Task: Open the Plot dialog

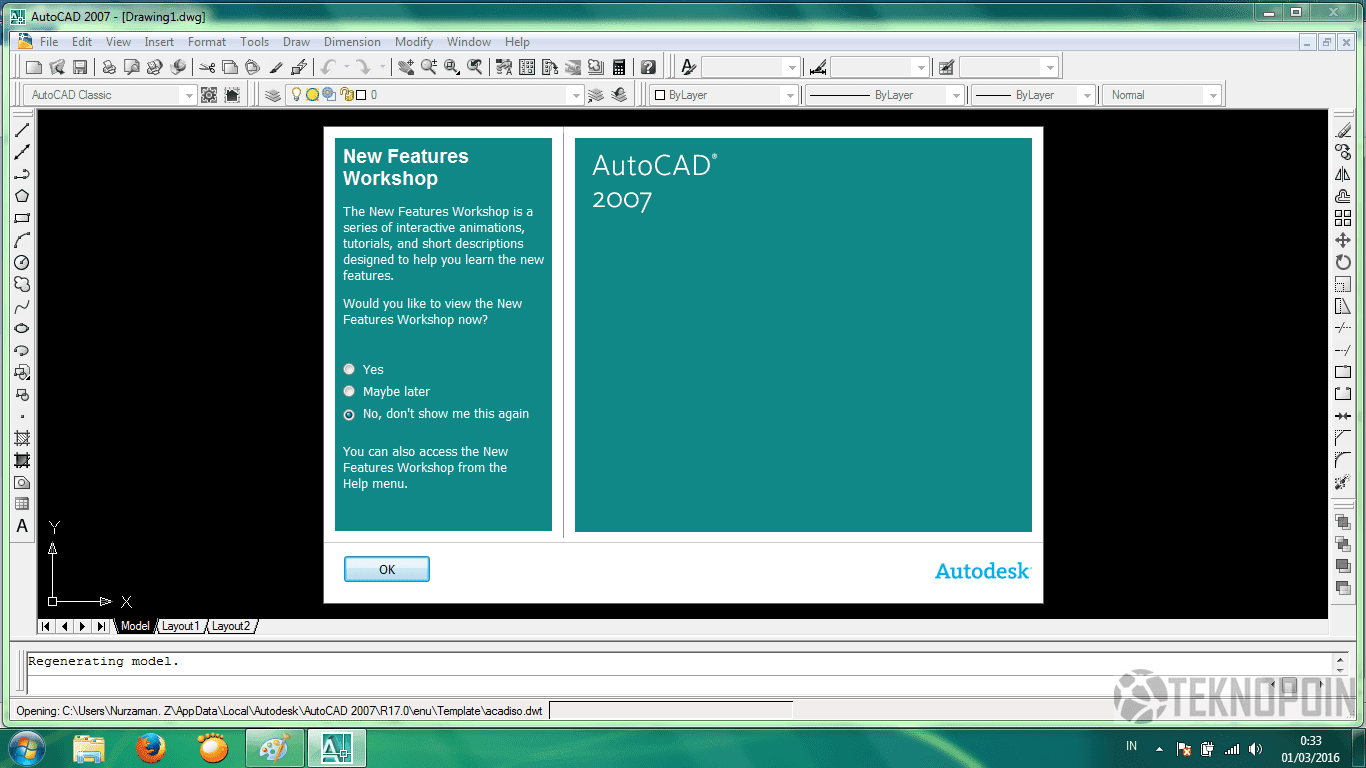Action: coord(108,66)
